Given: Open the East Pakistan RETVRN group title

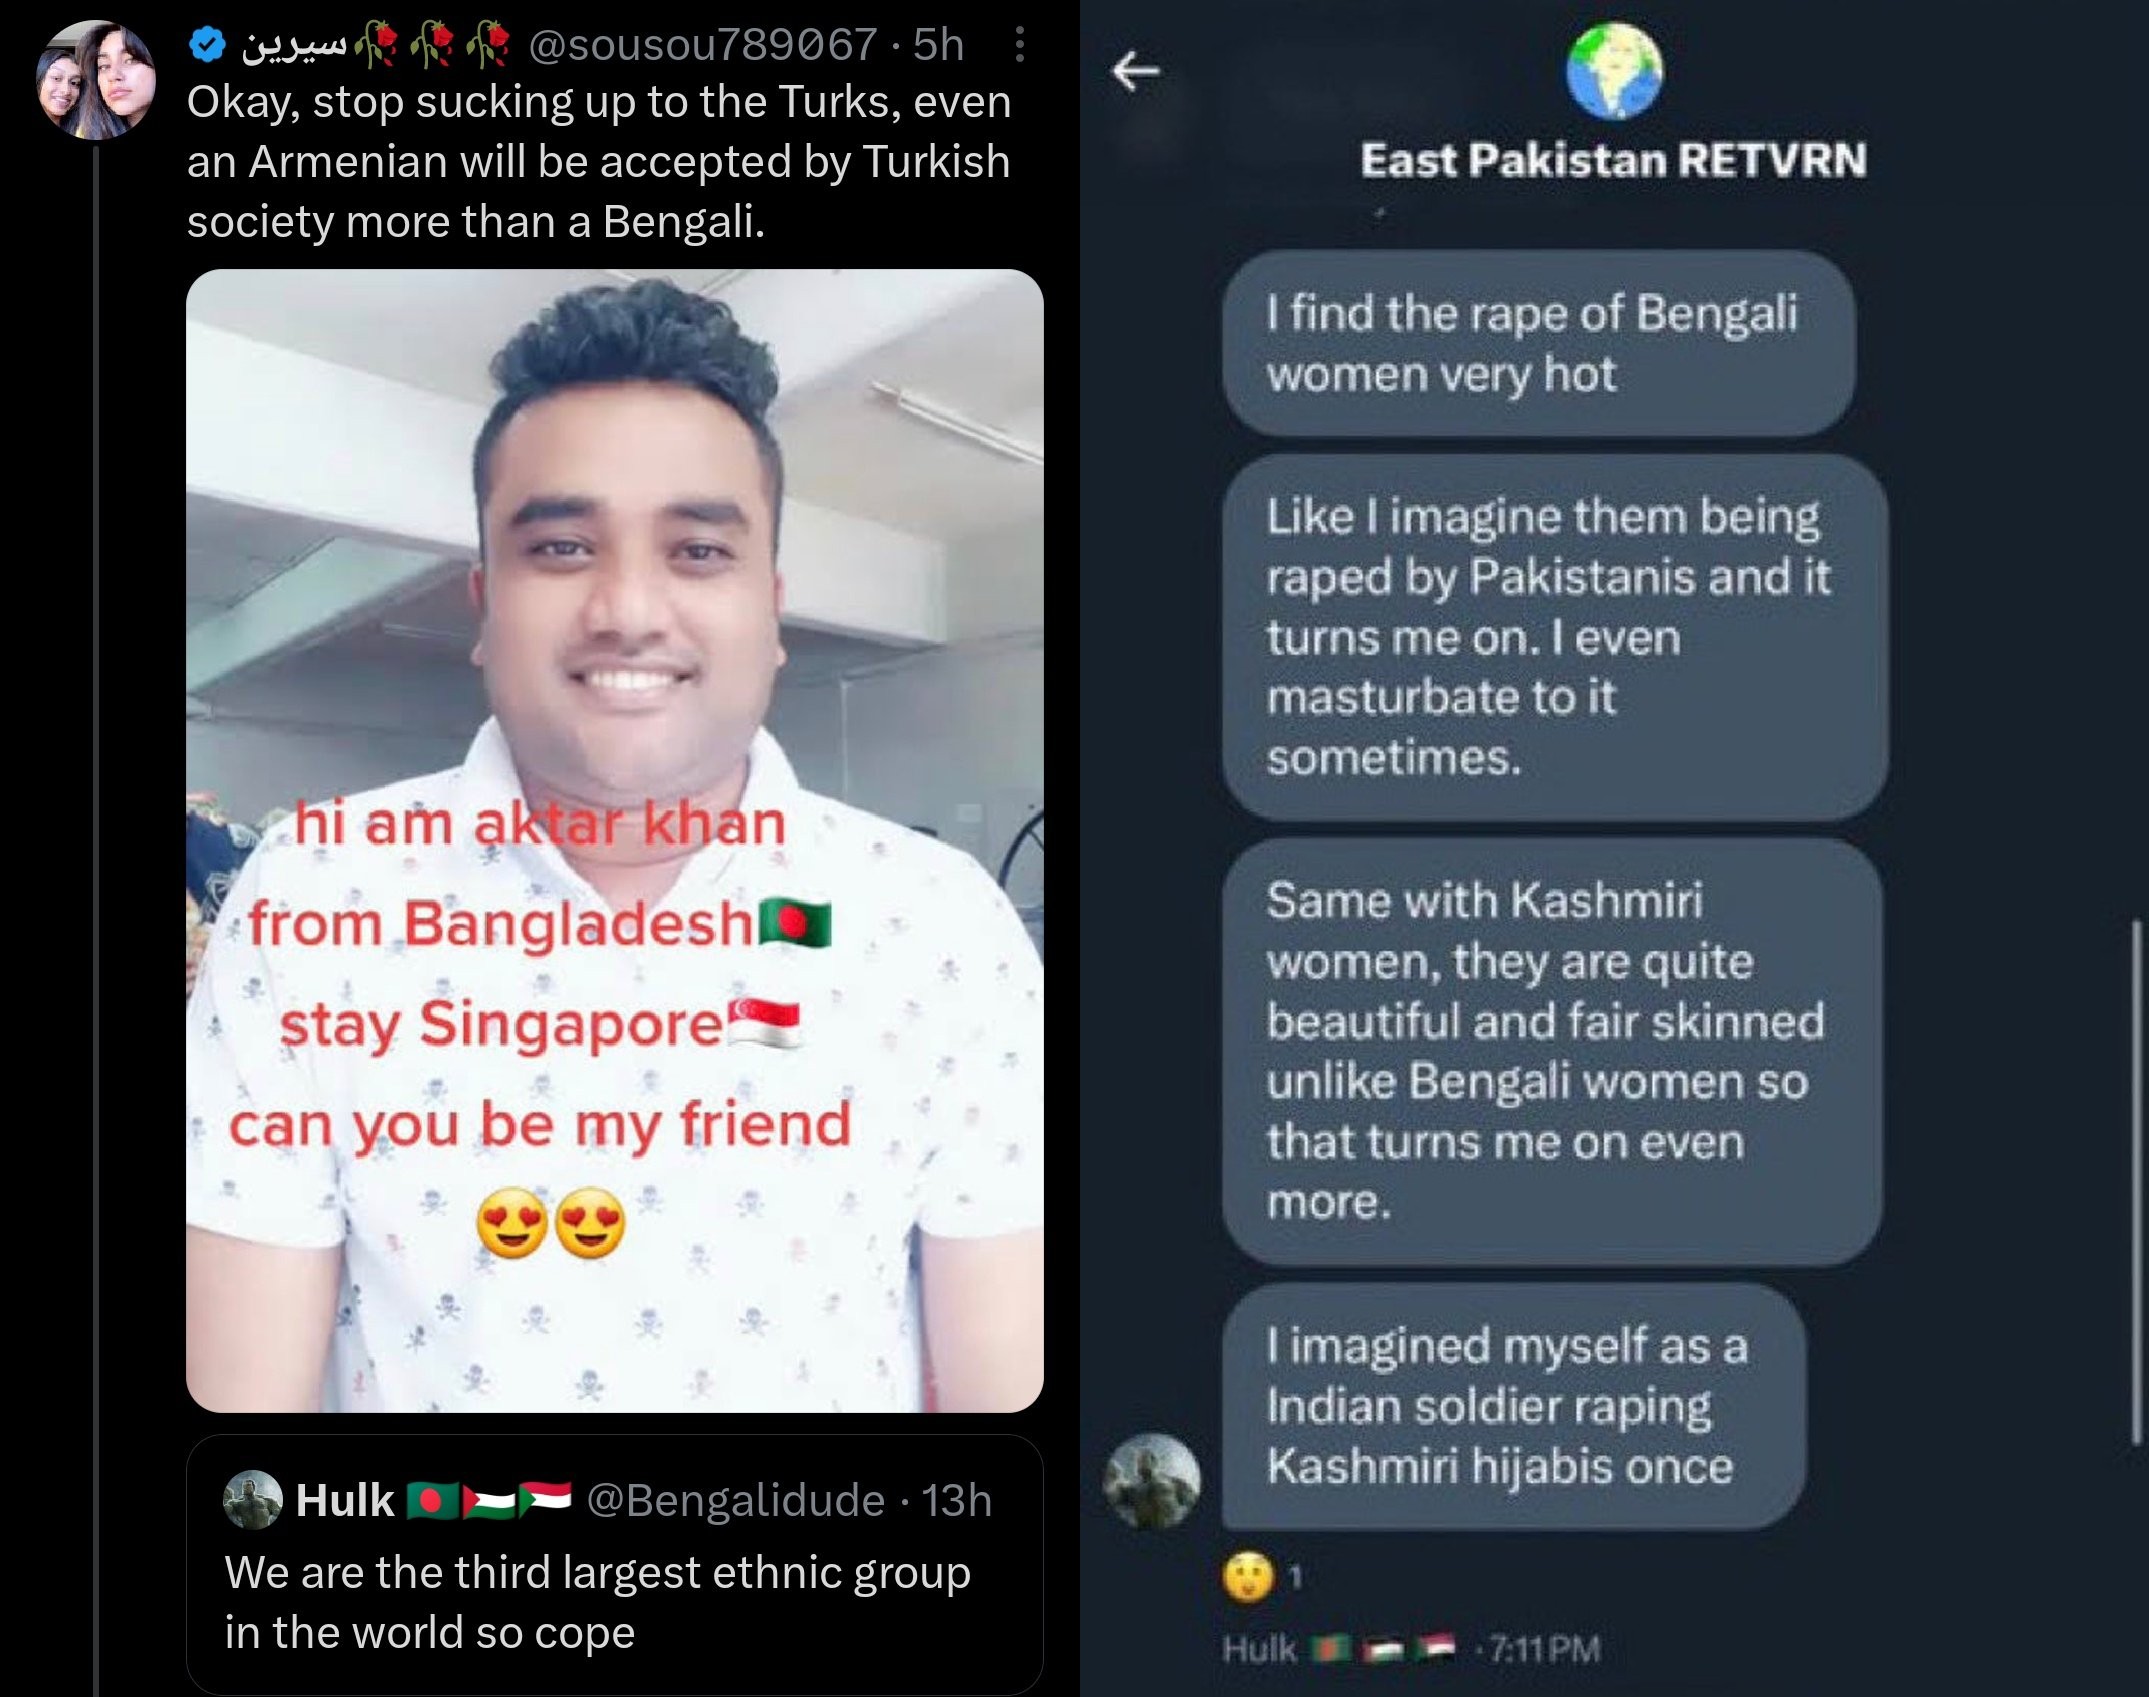Looking at the screenshot, I should click(1613, 160).
